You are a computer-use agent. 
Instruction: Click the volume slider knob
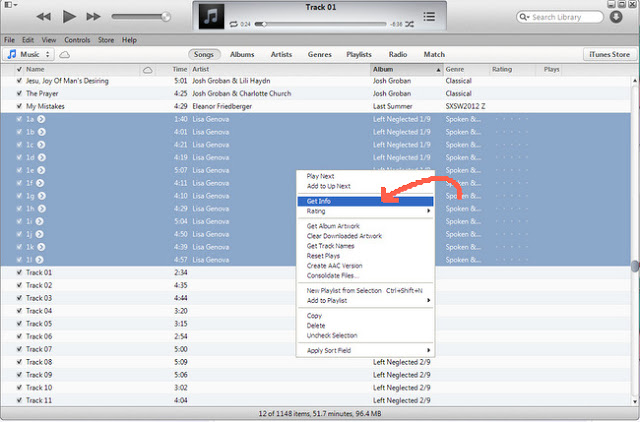(166, 17)
